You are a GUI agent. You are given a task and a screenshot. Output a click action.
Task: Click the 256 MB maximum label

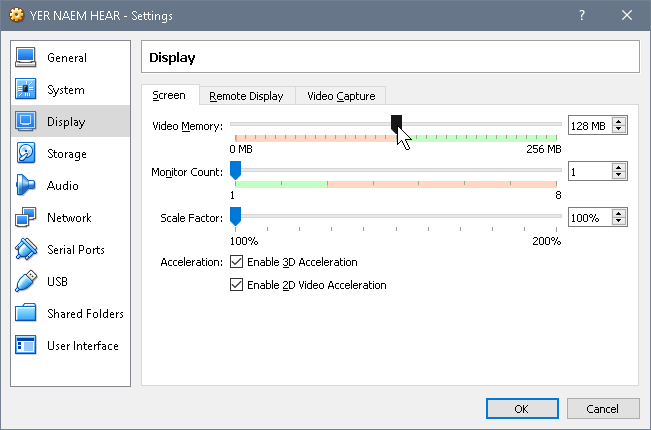tap(543, 149)
